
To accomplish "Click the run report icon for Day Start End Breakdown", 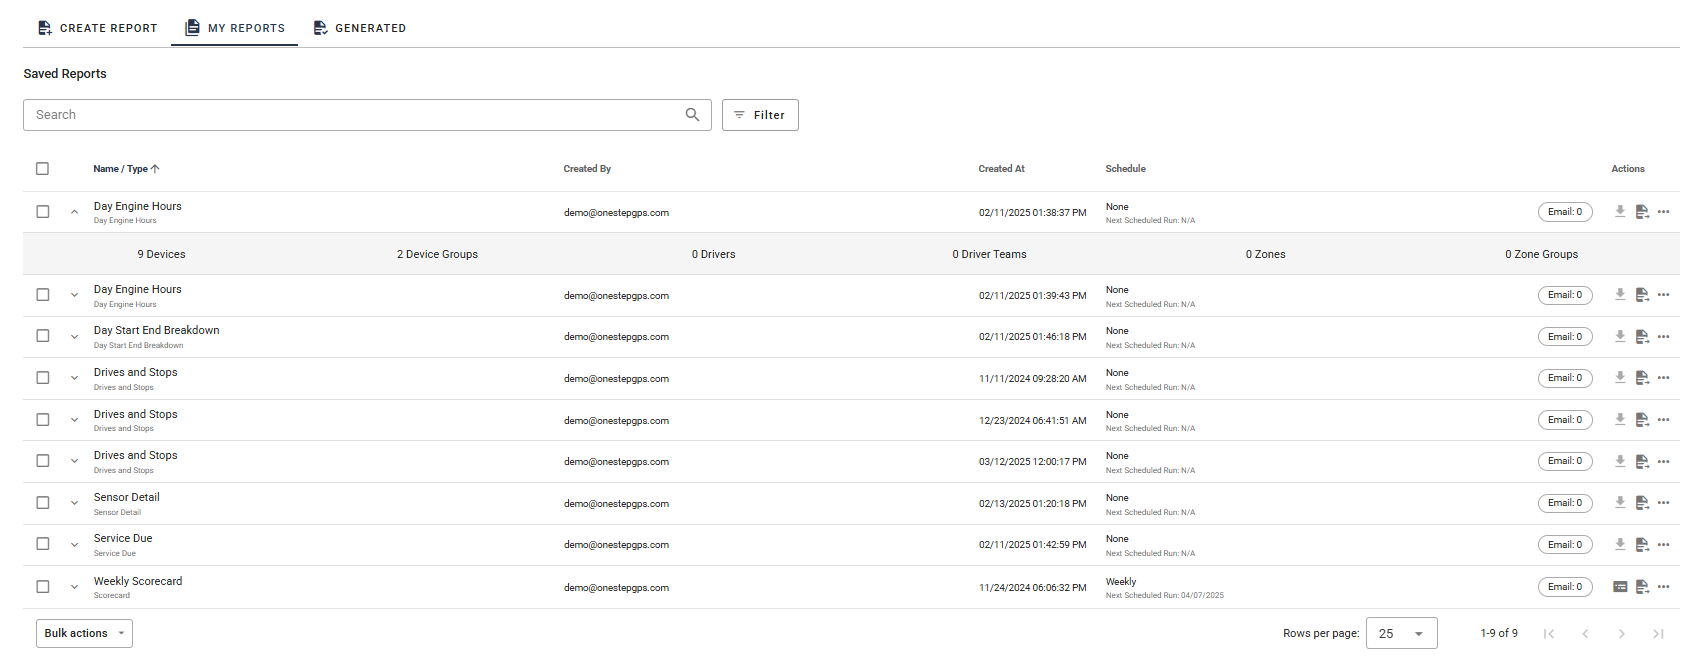I will click(1642, 337).
